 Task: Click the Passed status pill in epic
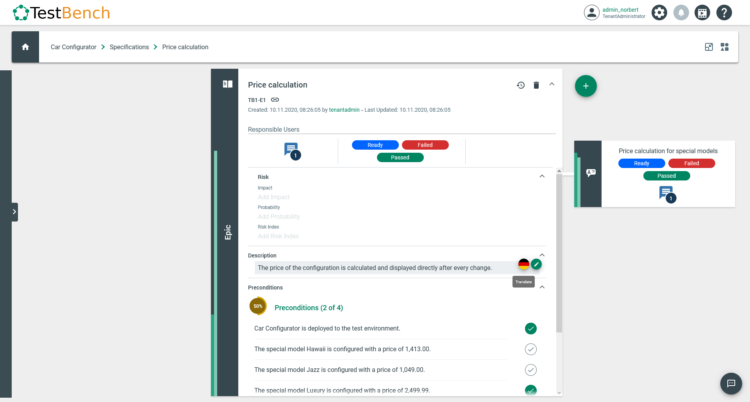tap(400, 157)
